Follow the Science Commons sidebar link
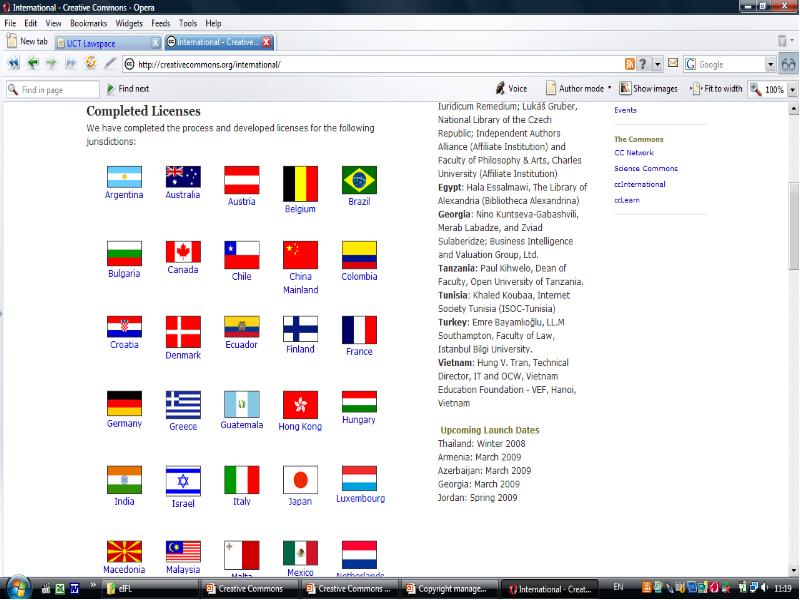This screenshot has height=600, width=800. tap(645, 169)
